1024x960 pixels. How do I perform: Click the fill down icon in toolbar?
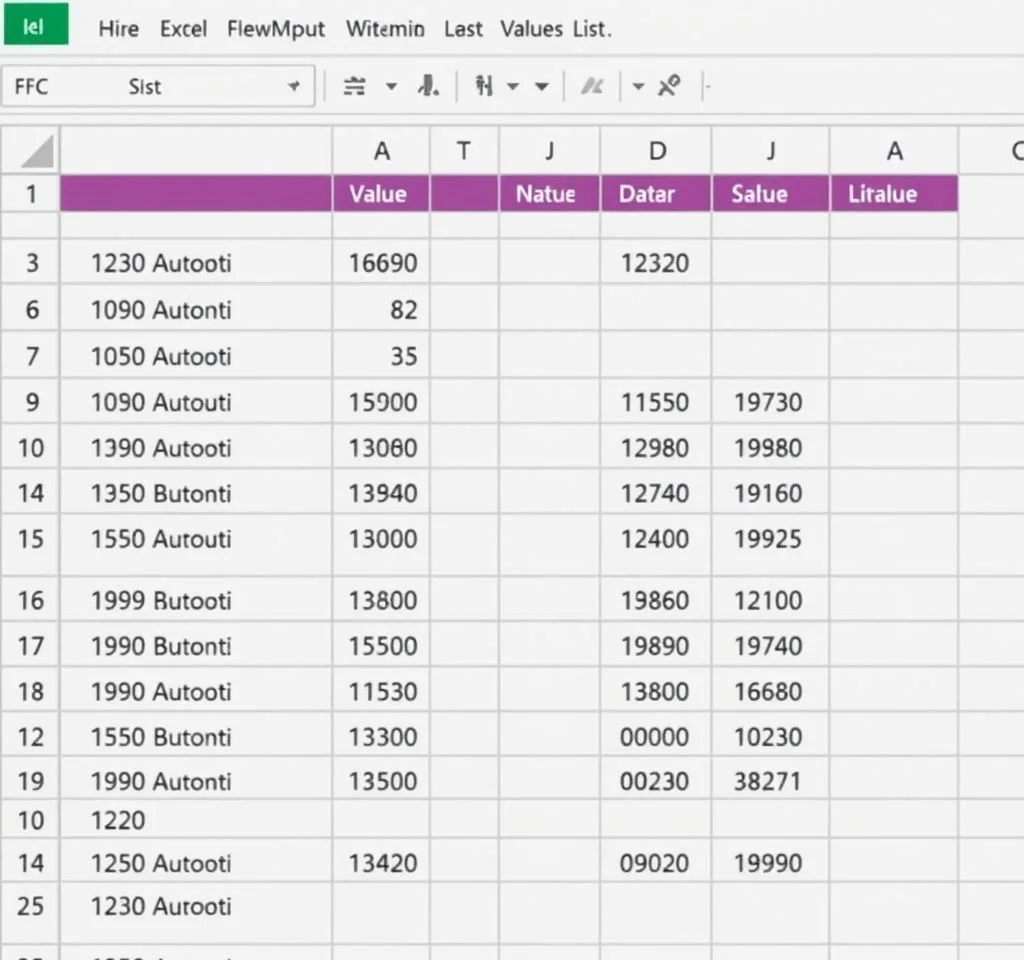[x=429, y=87]
